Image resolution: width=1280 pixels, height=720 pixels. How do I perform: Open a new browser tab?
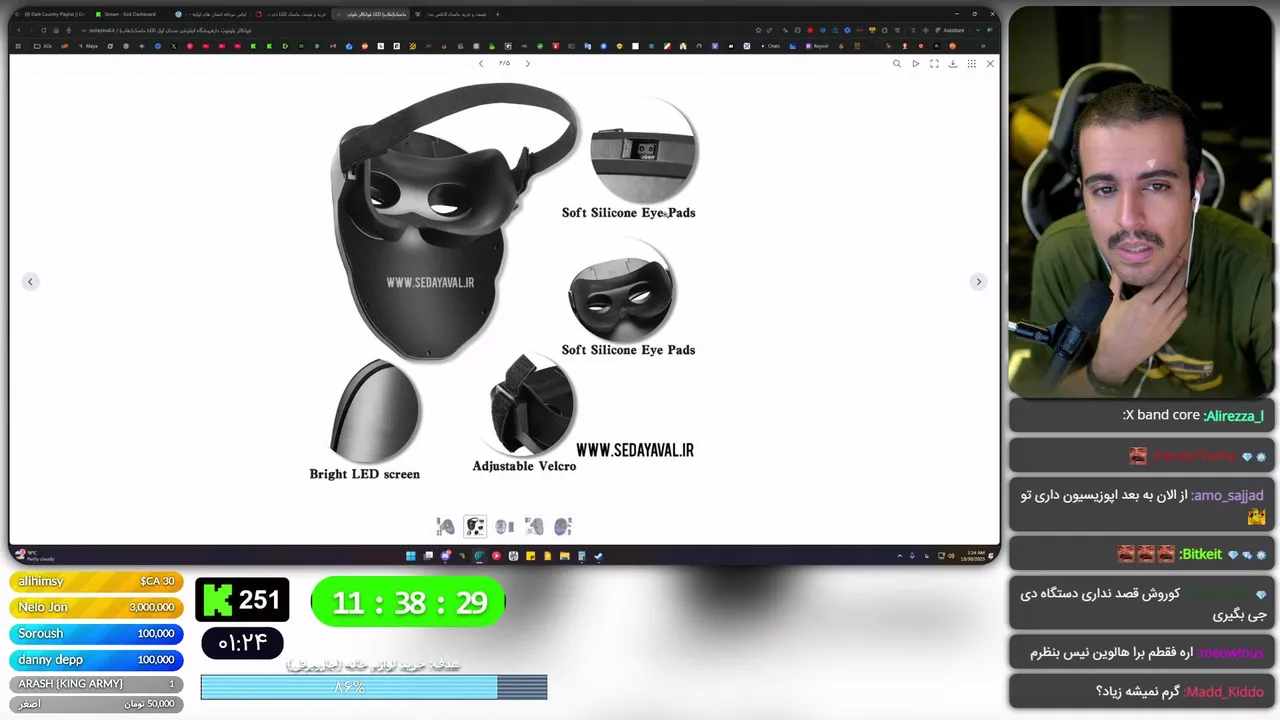pos(498,14)
